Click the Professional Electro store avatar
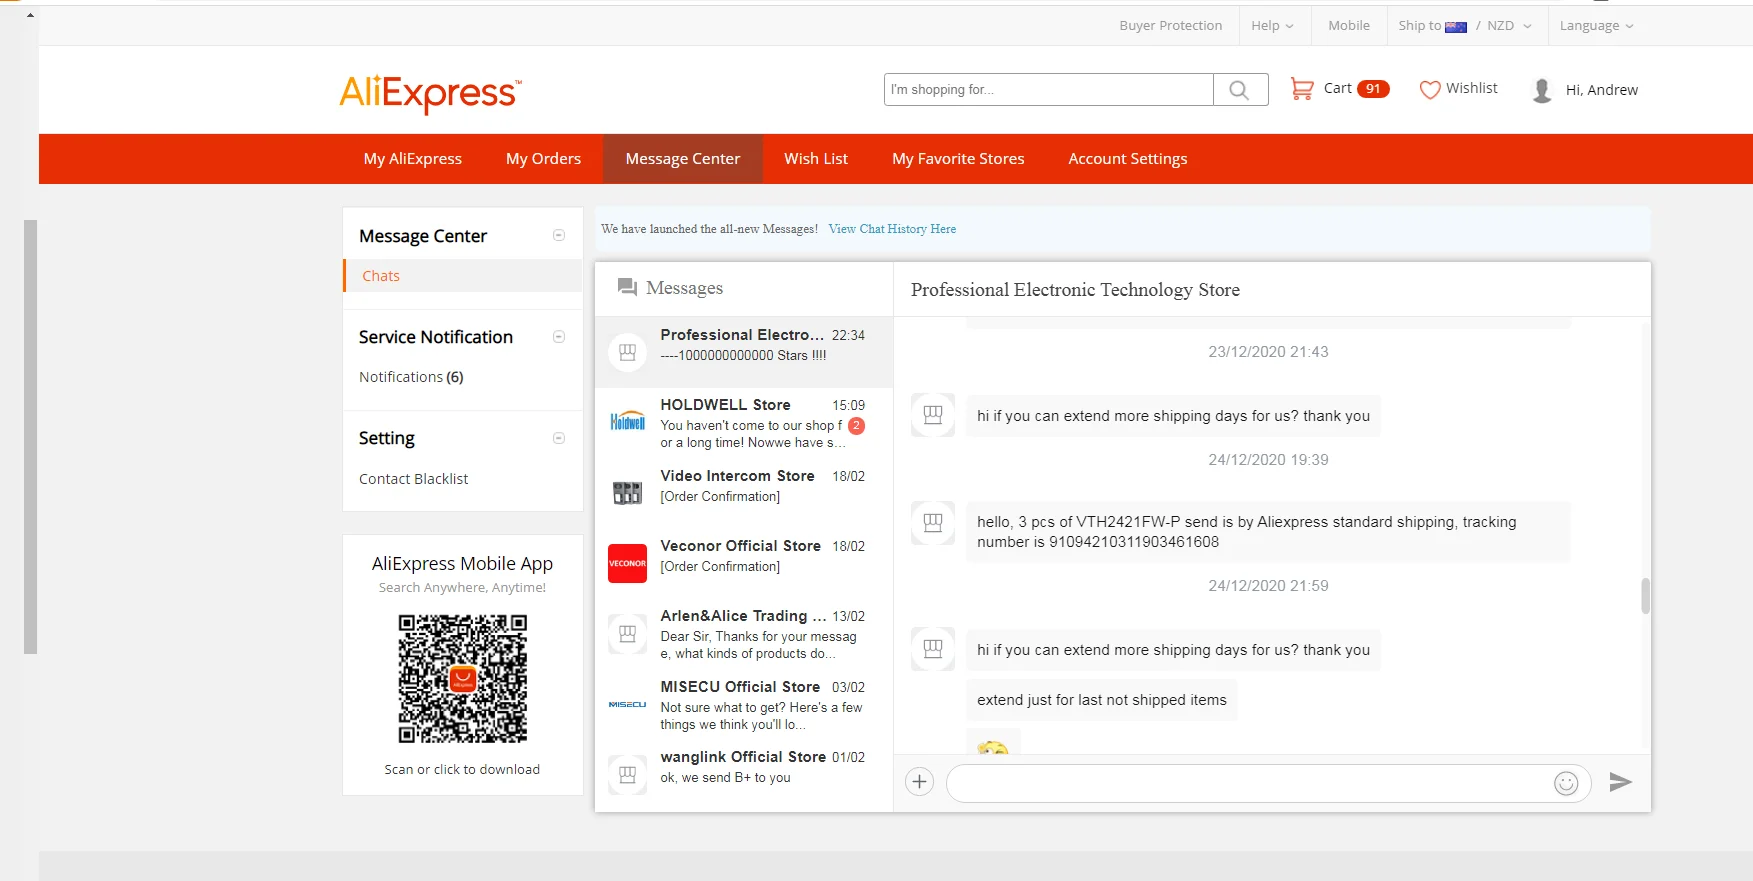The height and width of the screenshot is (881, 1753). (628, 352)
